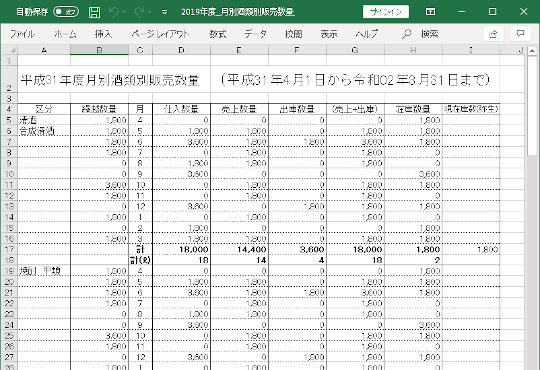Viewport: 540px width, 370px height.
Task: Click the 18,000 total in column D
Action: tap(181, 249)
